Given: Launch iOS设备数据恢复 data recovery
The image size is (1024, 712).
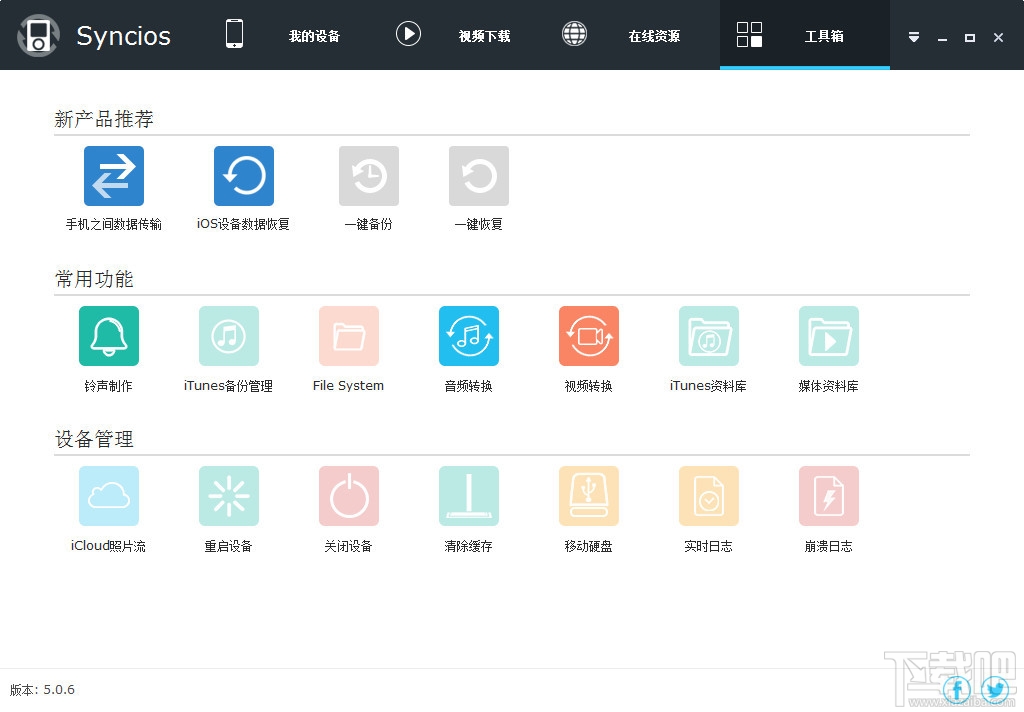Looking at the screenshot, I should [x=244, y=176].
